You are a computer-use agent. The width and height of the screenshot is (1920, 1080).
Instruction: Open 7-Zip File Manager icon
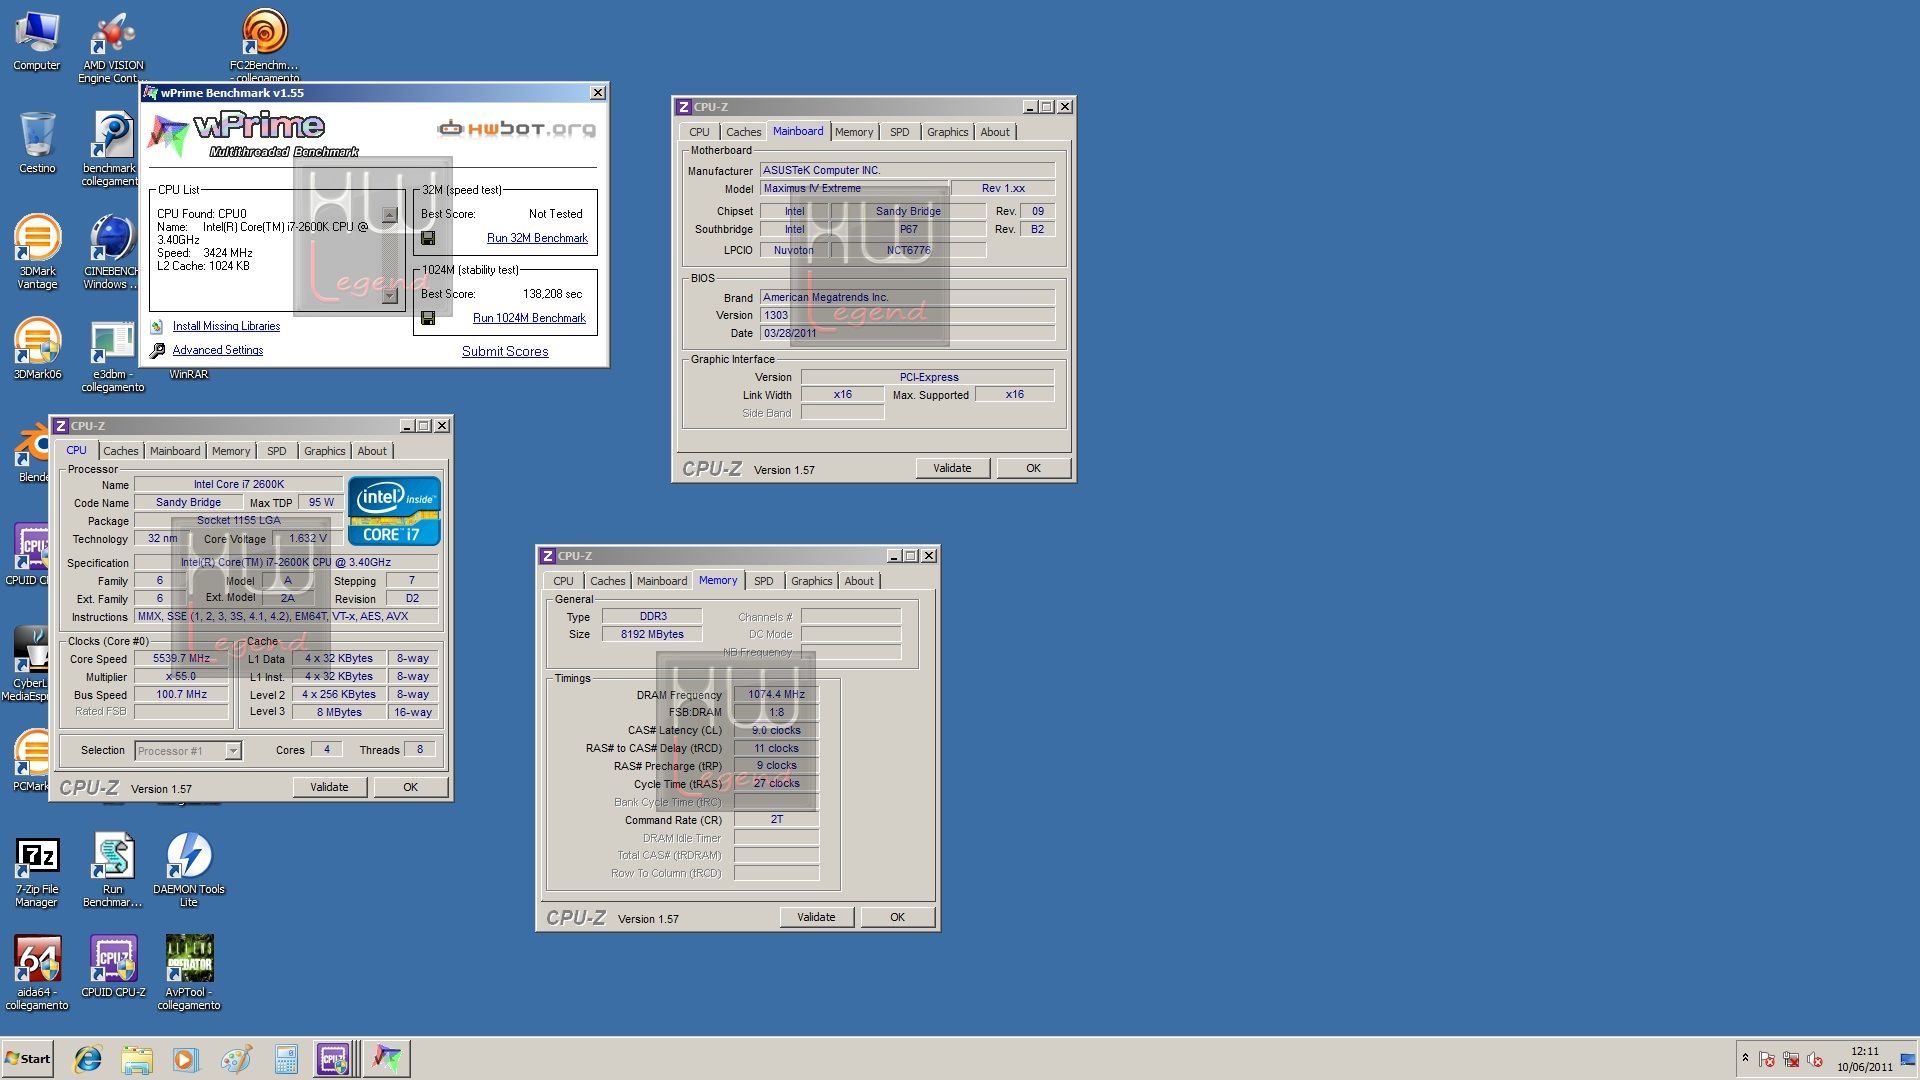click(x=37, y=872)
